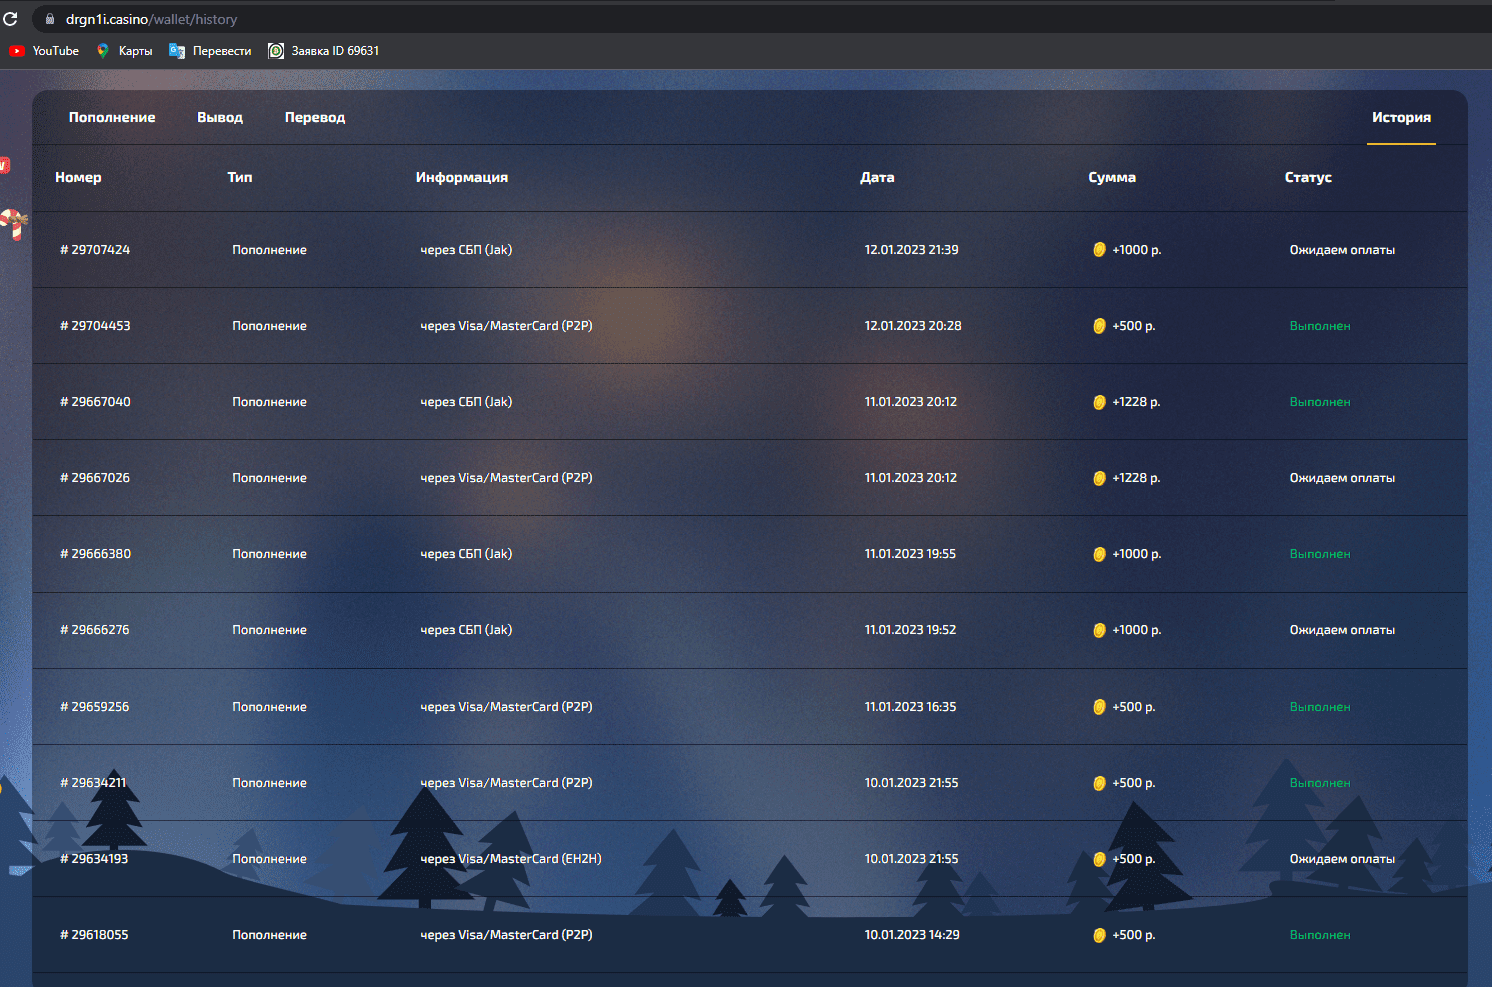Screen dimensions: 1492x987
Task: Click через Visa/MasterCard (EH2H) info text
Action: pos(511,859)
